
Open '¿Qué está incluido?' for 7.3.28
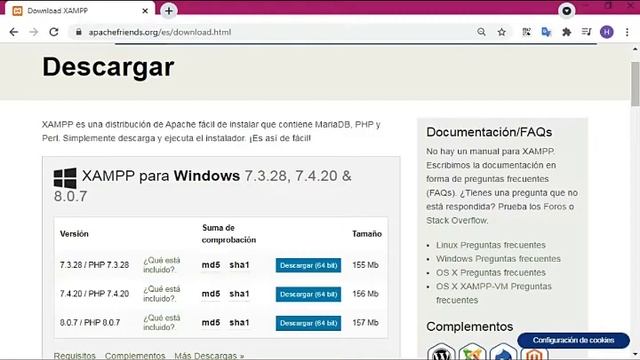coord(162,265)
